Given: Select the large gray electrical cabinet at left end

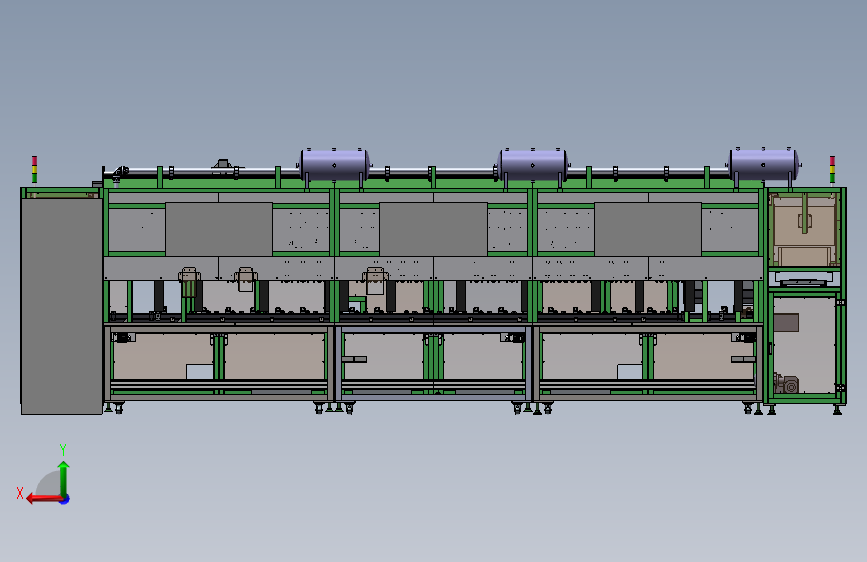Looking at the screenshot, I should pos(61,306).
